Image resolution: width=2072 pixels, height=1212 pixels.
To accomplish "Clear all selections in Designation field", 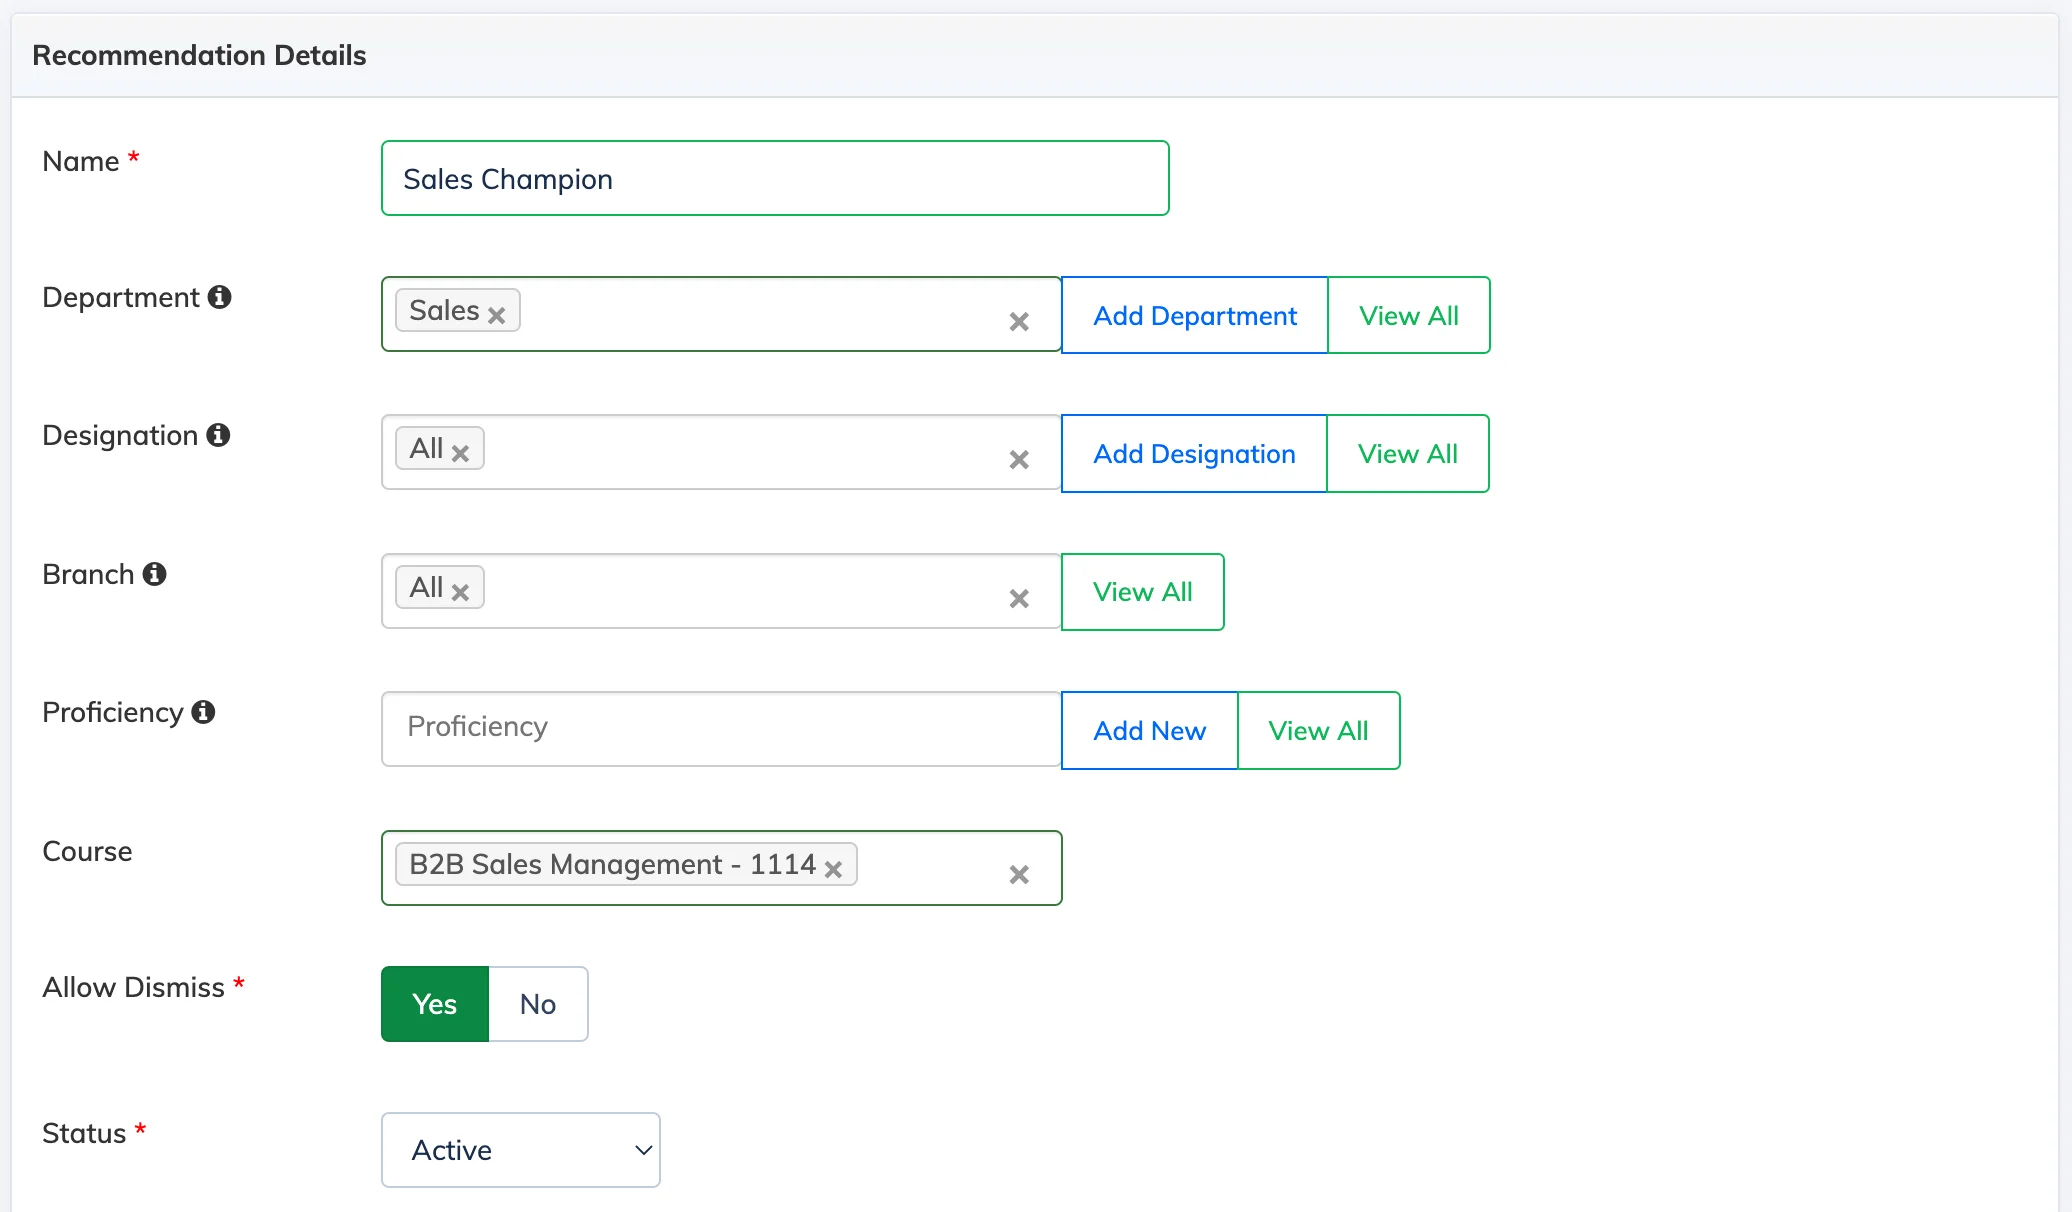I will (x=1019, y=460).
